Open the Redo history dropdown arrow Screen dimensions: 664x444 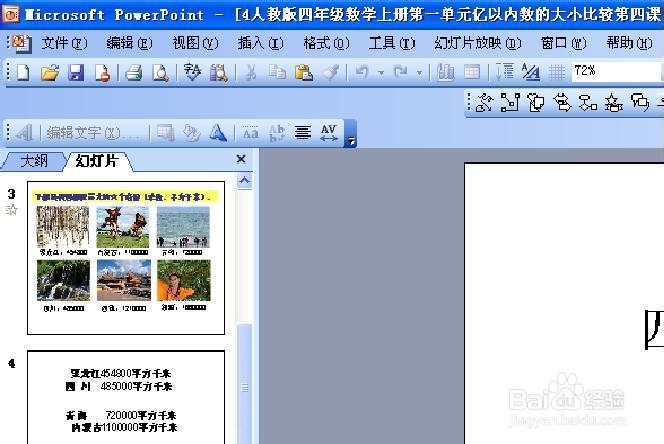(x=419, y=73)
